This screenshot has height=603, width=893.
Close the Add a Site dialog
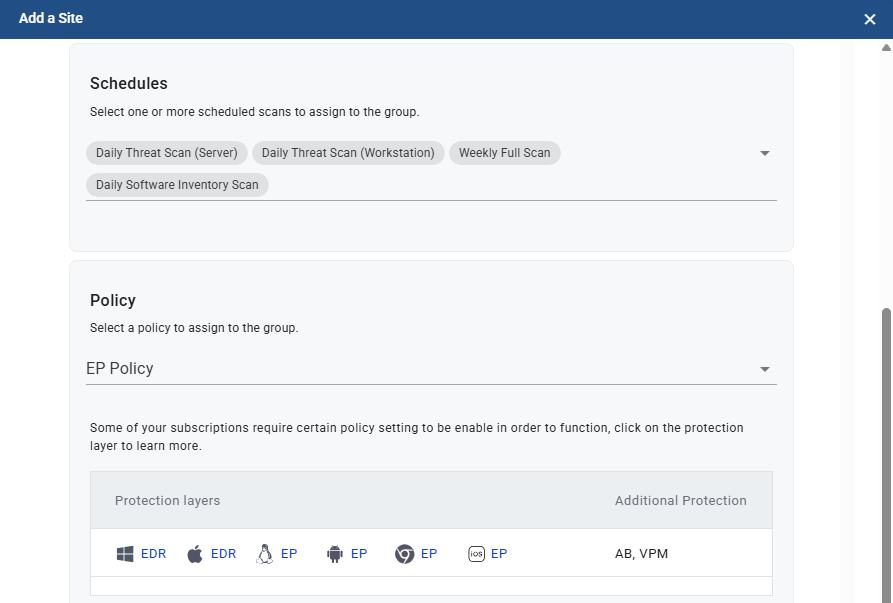point(870,19)
